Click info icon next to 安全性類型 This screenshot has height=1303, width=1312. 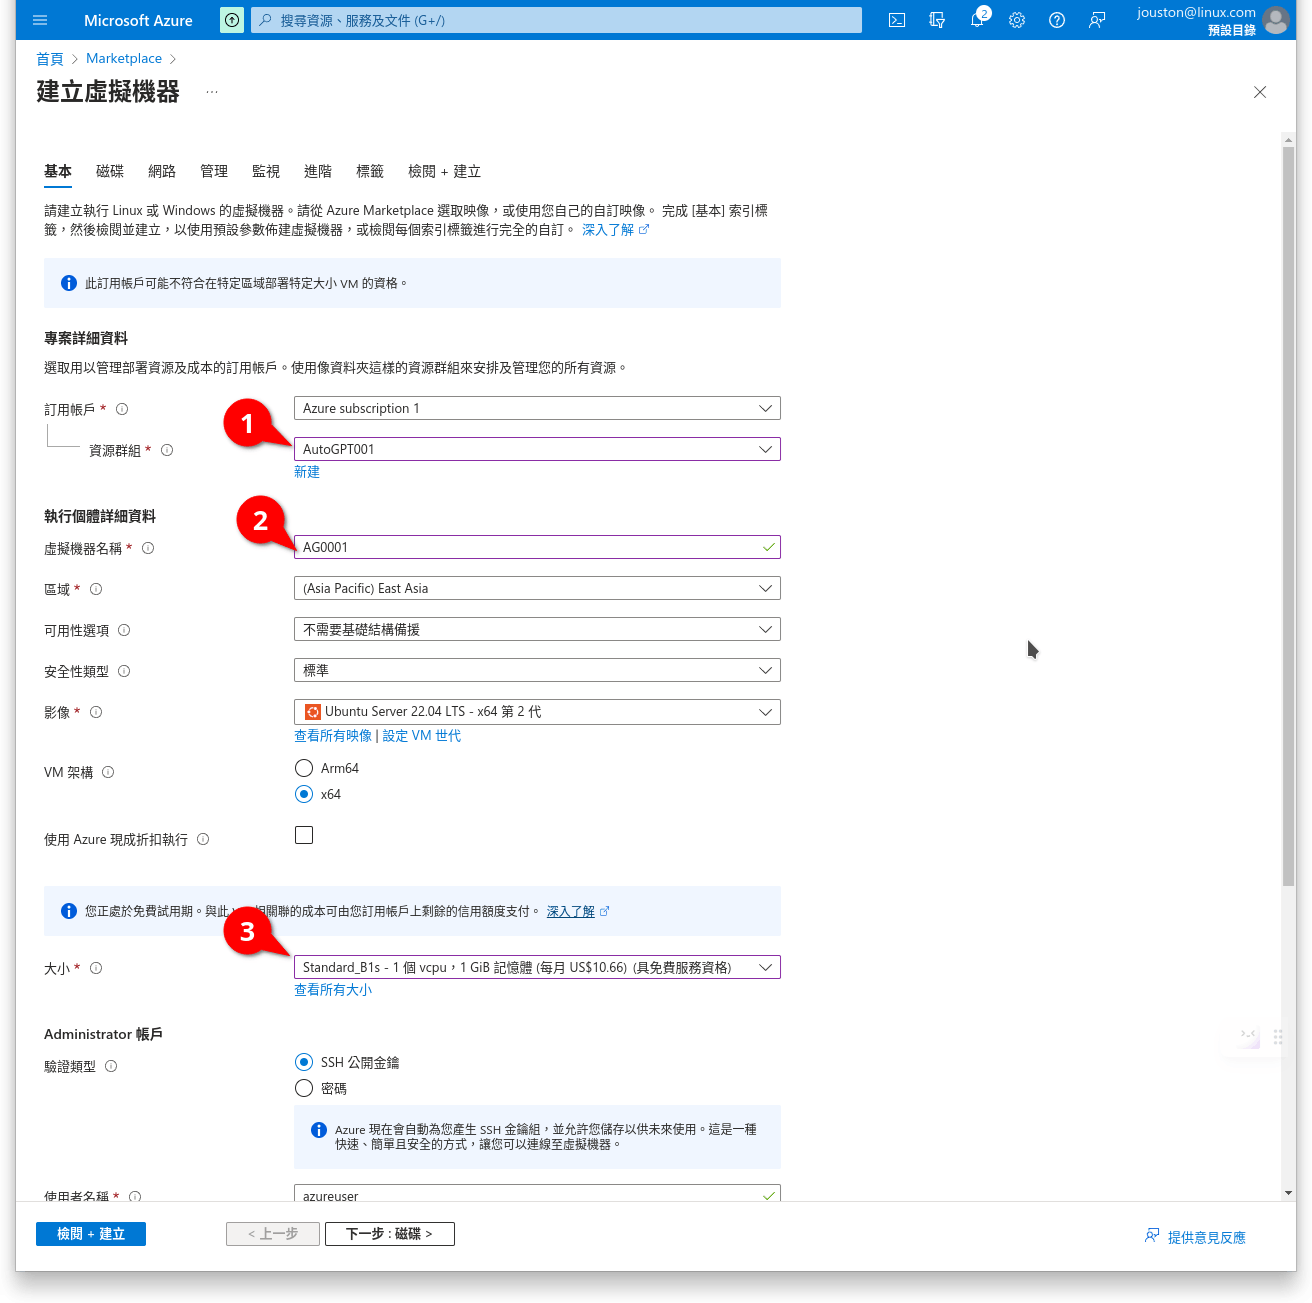click(124, 671)
